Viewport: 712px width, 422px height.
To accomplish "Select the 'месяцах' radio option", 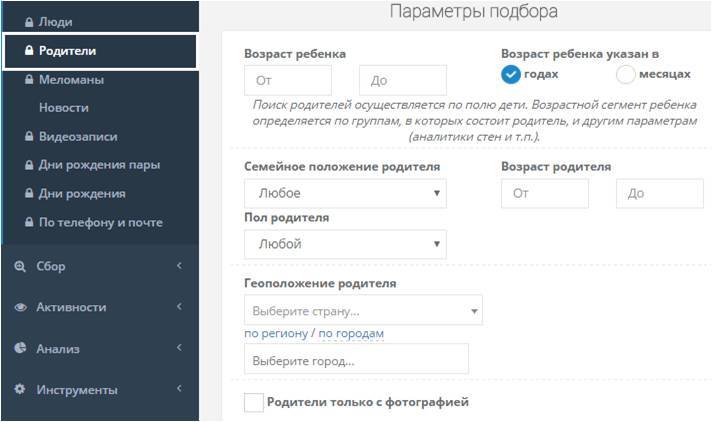I will [626, 74].
